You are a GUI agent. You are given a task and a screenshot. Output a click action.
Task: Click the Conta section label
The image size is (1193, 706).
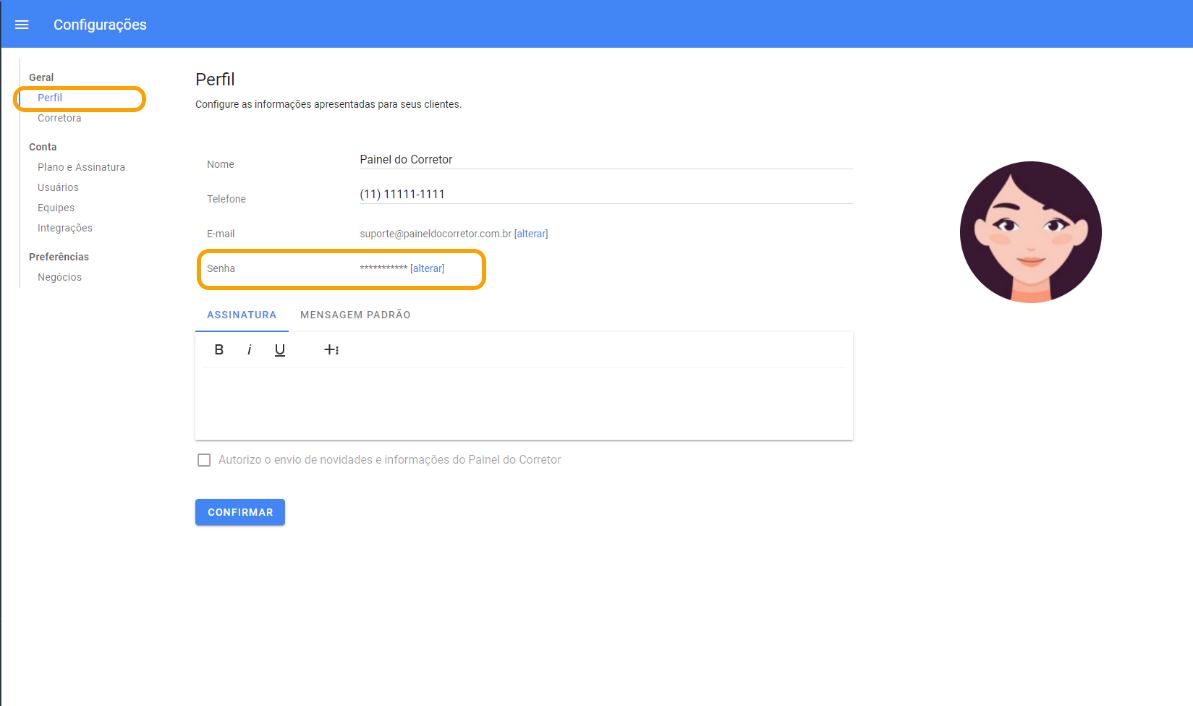point(43,147)
